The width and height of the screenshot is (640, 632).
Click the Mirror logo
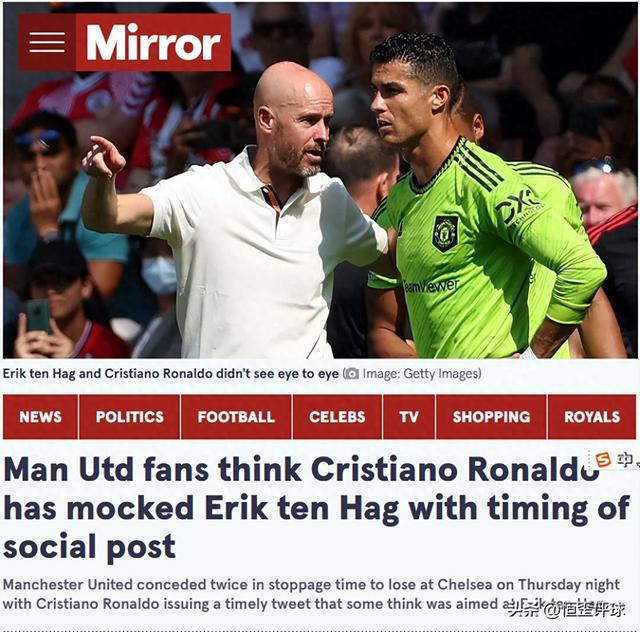coord(153,42)
